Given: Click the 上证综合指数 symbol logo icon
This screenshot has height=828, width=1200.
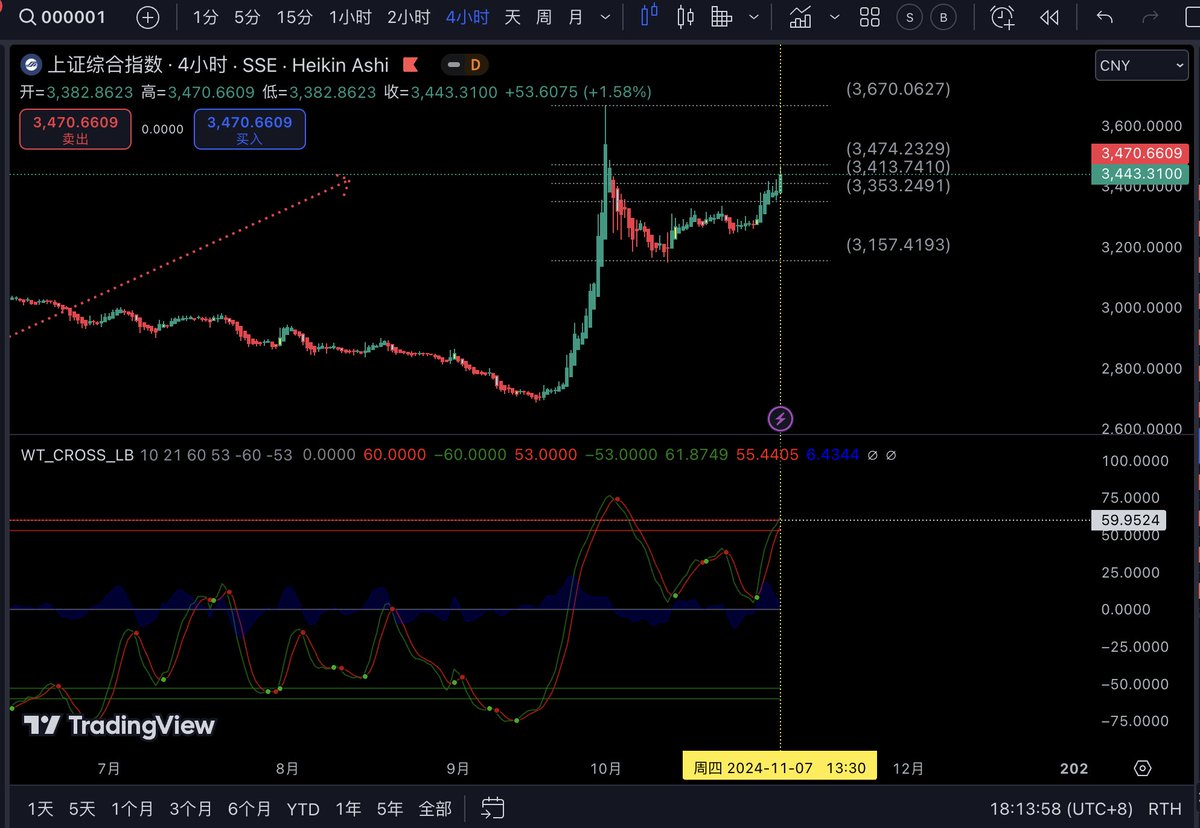Looking at the screenshot, I should pyautogui.click(x=31, y=65).
